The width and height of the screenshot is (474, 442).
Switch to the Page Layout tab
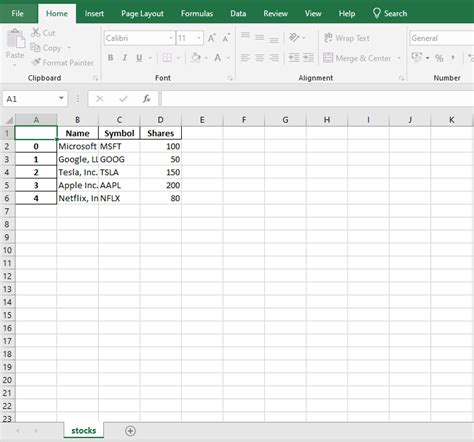(x=142, y=13)
